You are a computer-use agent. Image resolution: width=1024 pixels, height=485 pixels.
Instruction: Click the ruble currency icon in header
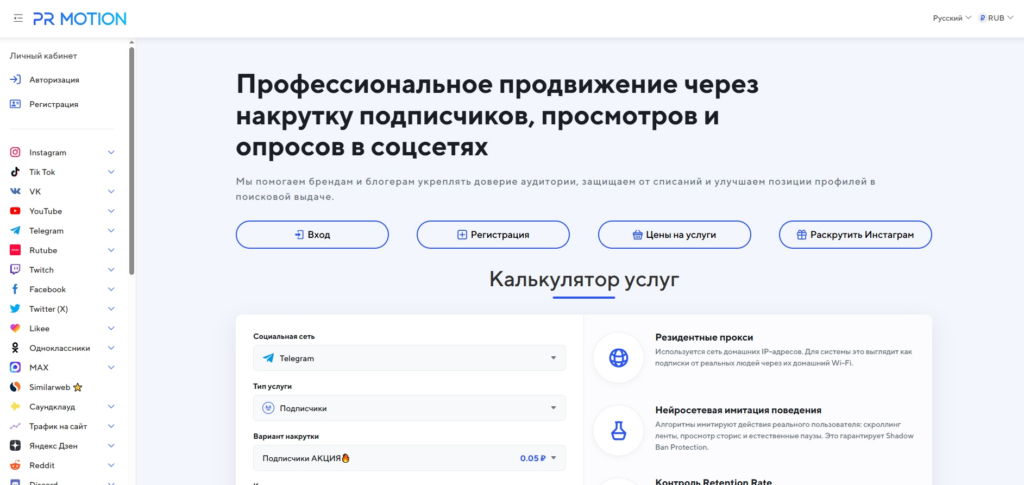click(x=982, y=18)
